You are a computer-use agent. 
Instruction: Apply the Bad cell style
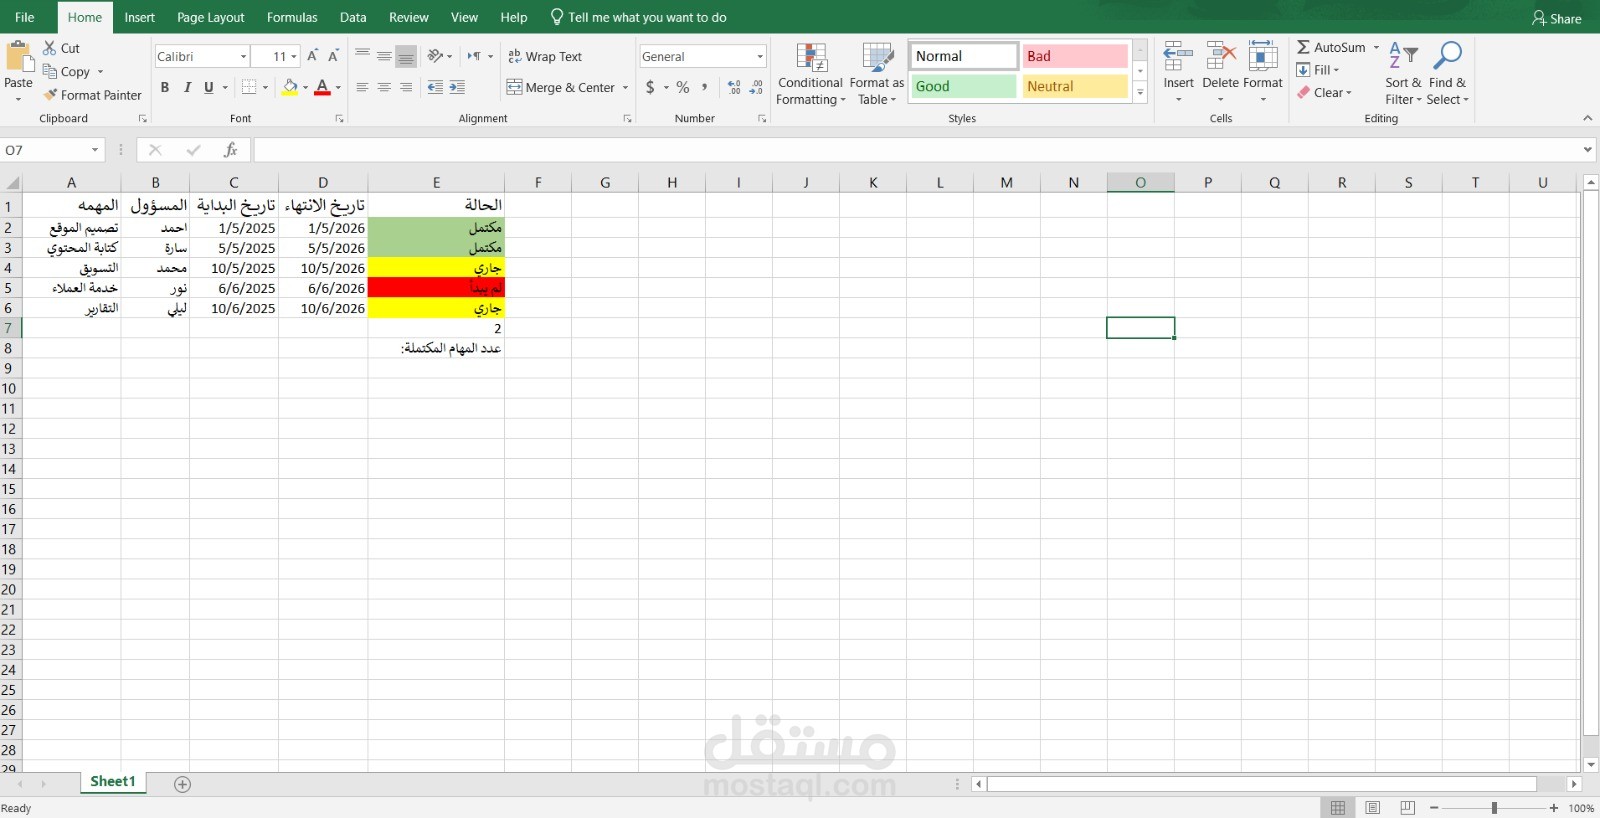click(x=1075, y=56)
